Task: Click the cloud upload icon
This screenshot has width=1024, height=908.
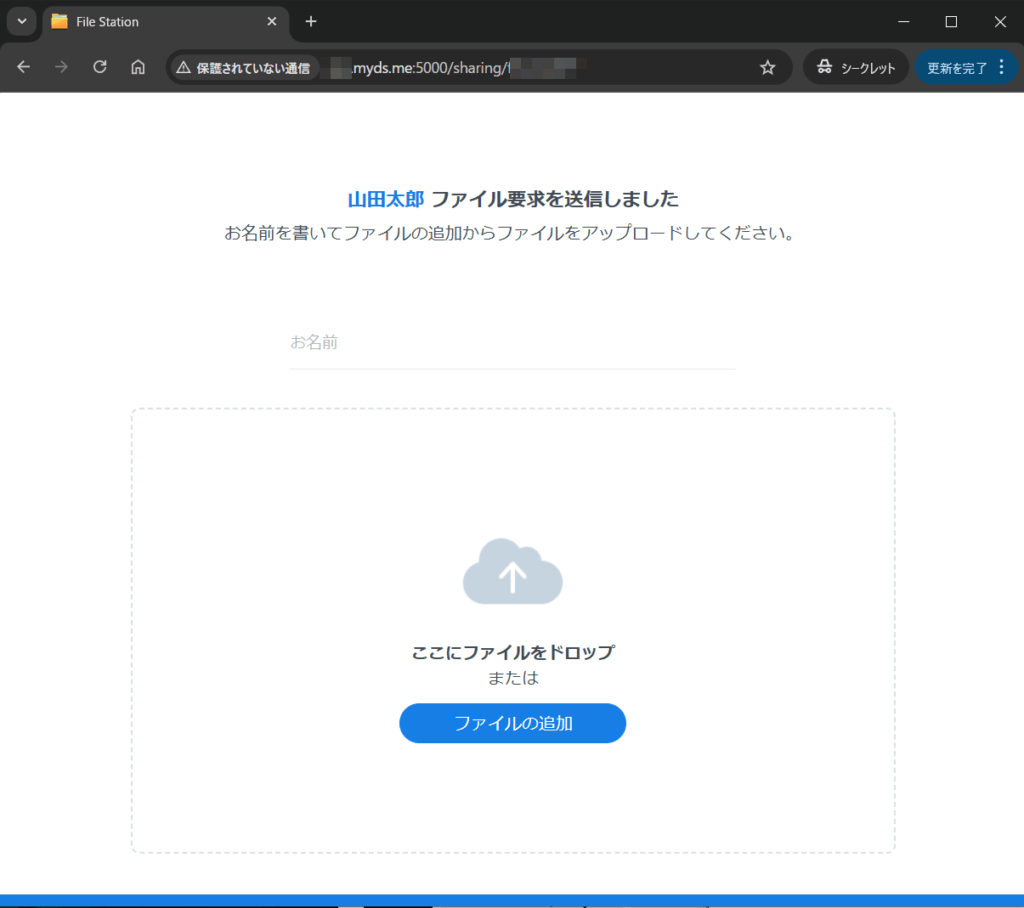Action: click(512, 572)
